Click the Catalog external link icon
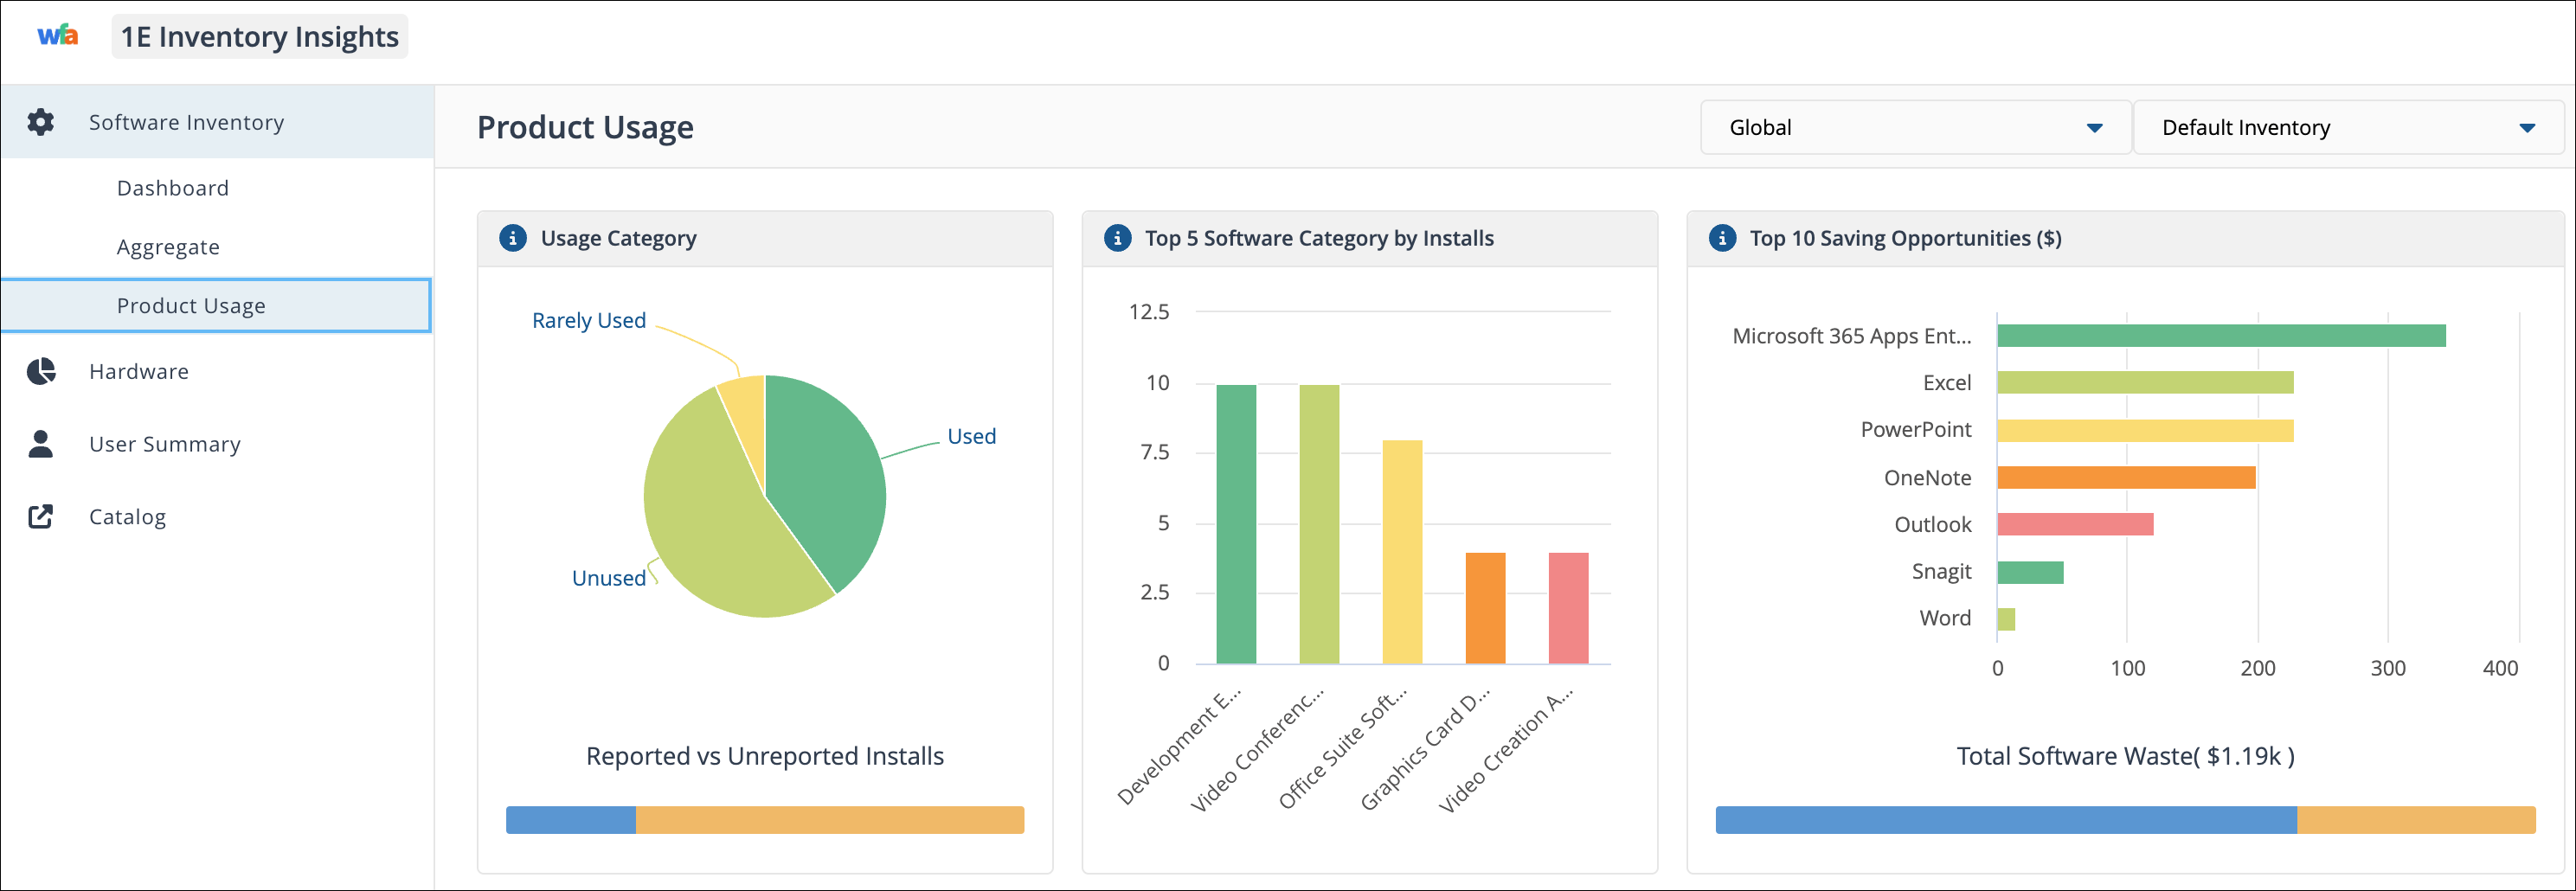Viewport: 2576px width, 891px height. click(x=41, y=517)
